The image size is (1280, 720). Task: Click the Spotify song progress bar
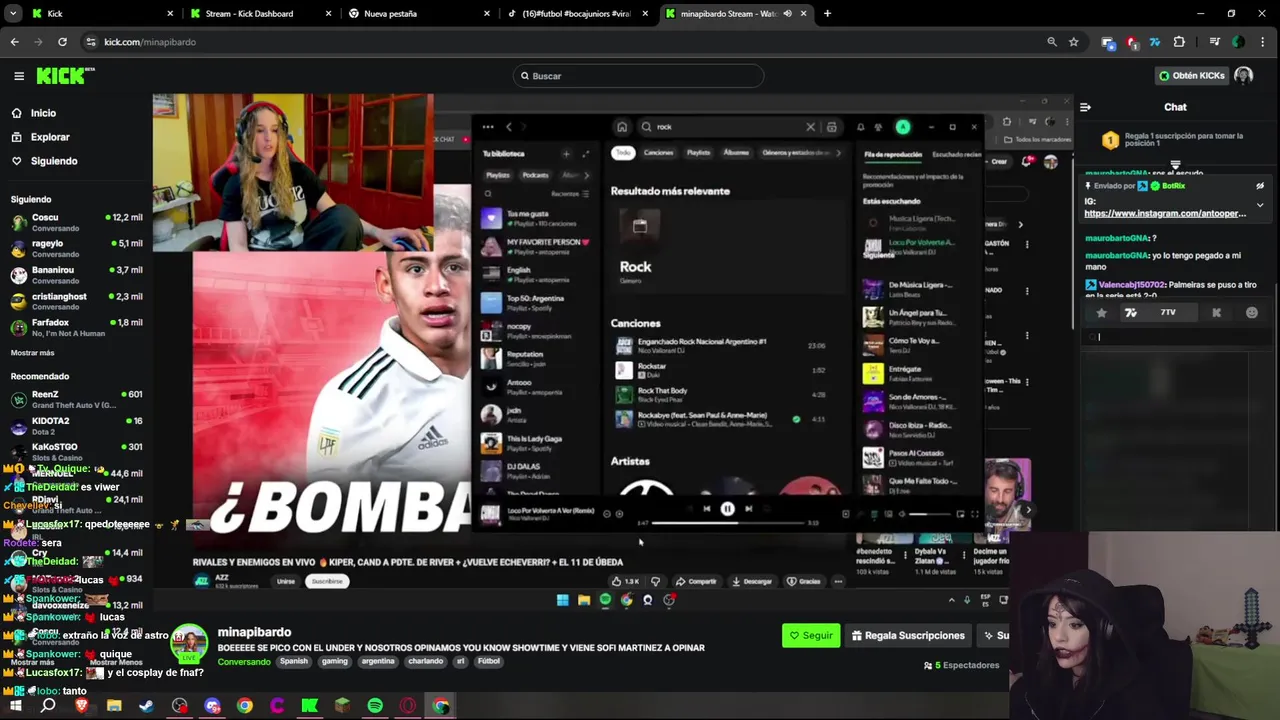click(727, 523)
